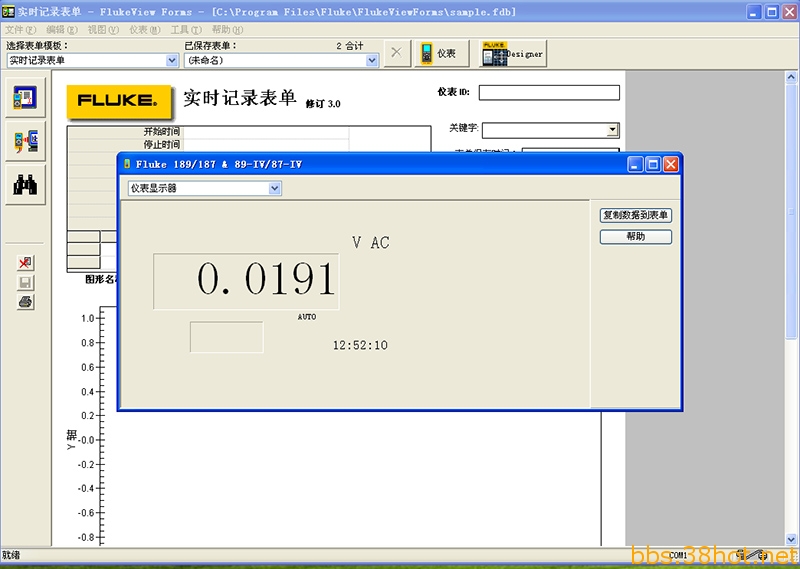Image resolution: width=800 pixels, height=569 pixels.
Task: Minimize the Fluke 189/187 dialog
Action: click(635, 164)
